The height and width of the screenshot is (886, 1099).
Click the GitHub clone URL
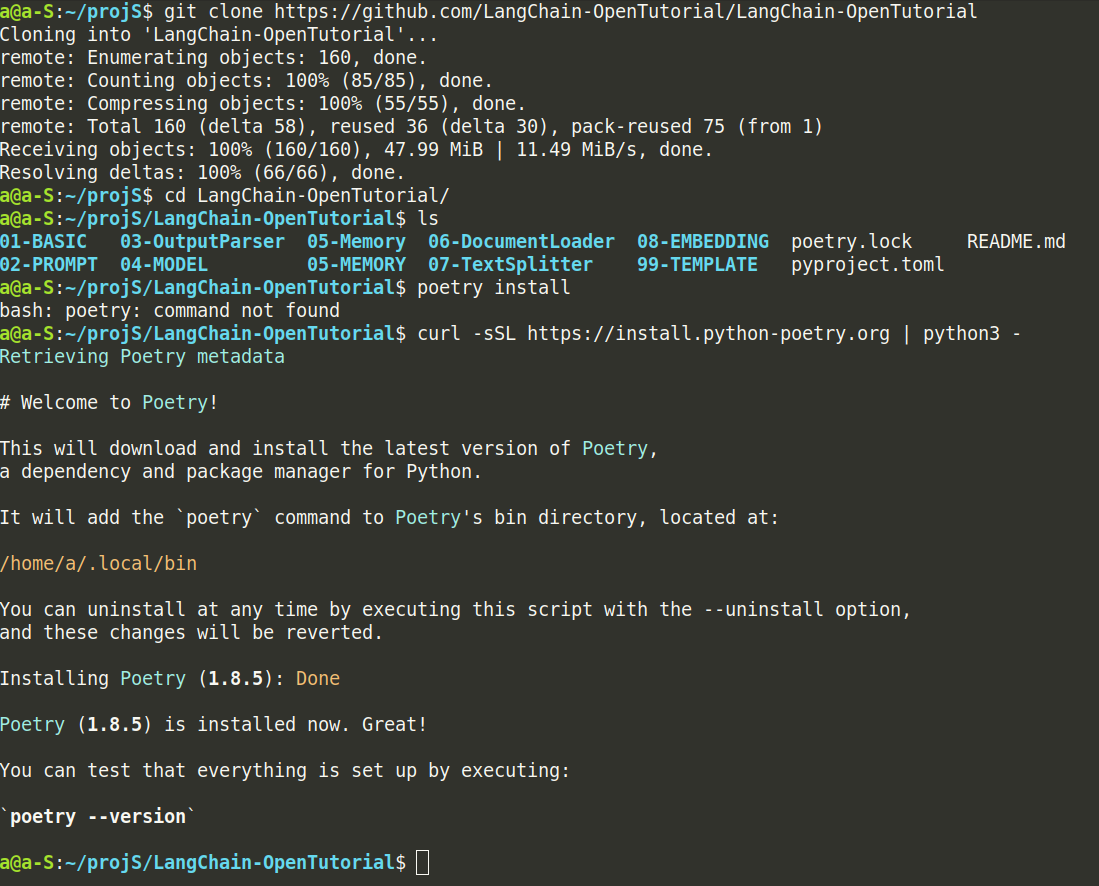[625, 12]
